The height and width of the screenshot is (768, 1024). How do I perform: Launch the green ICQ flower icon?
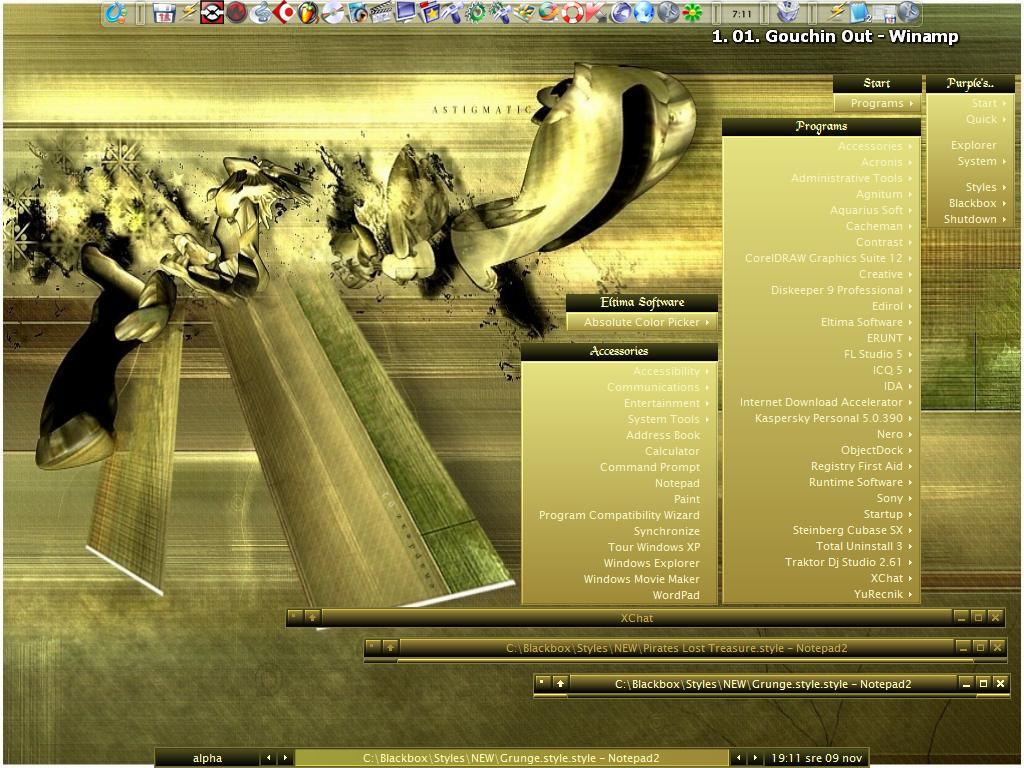coord(692,12)
